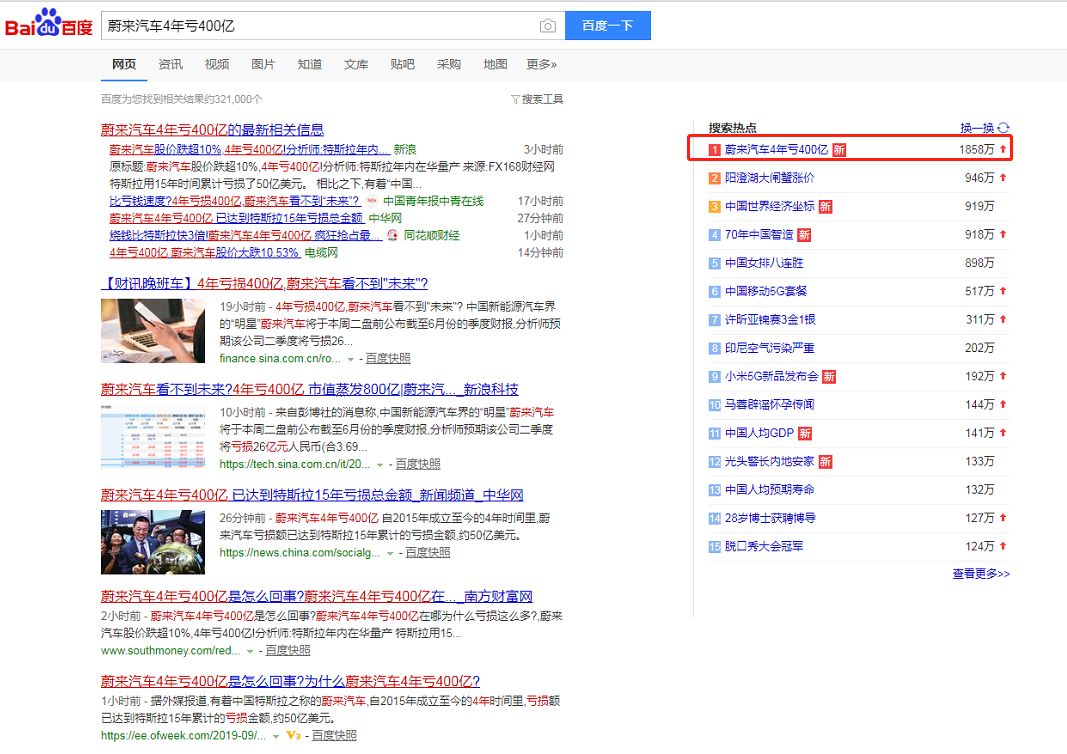This screenshot has width=1067, height=754.
Task: Open 新闻频道_中华网 result title
Action: tap(312, 495)
